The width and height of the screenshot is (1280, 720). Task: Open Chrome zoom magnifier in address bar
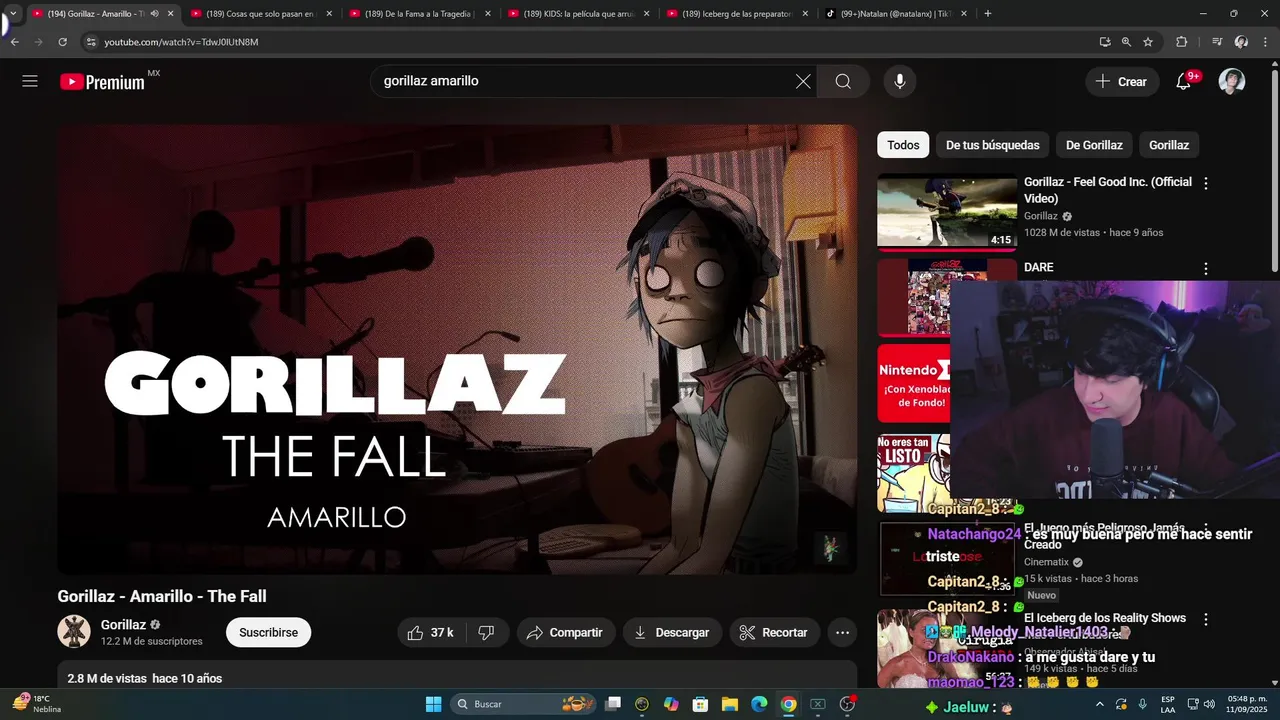pos(1126,42)
